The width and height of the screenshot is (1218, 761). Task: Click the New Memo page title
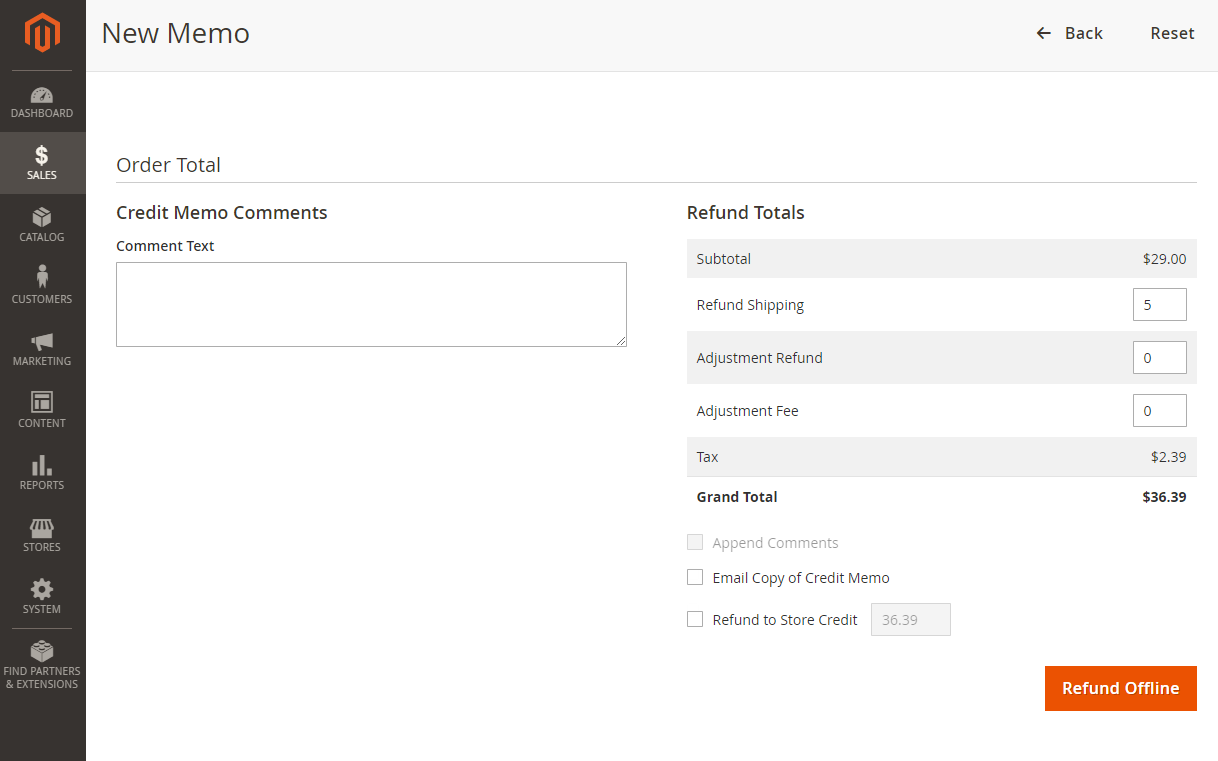click(176, 33)
